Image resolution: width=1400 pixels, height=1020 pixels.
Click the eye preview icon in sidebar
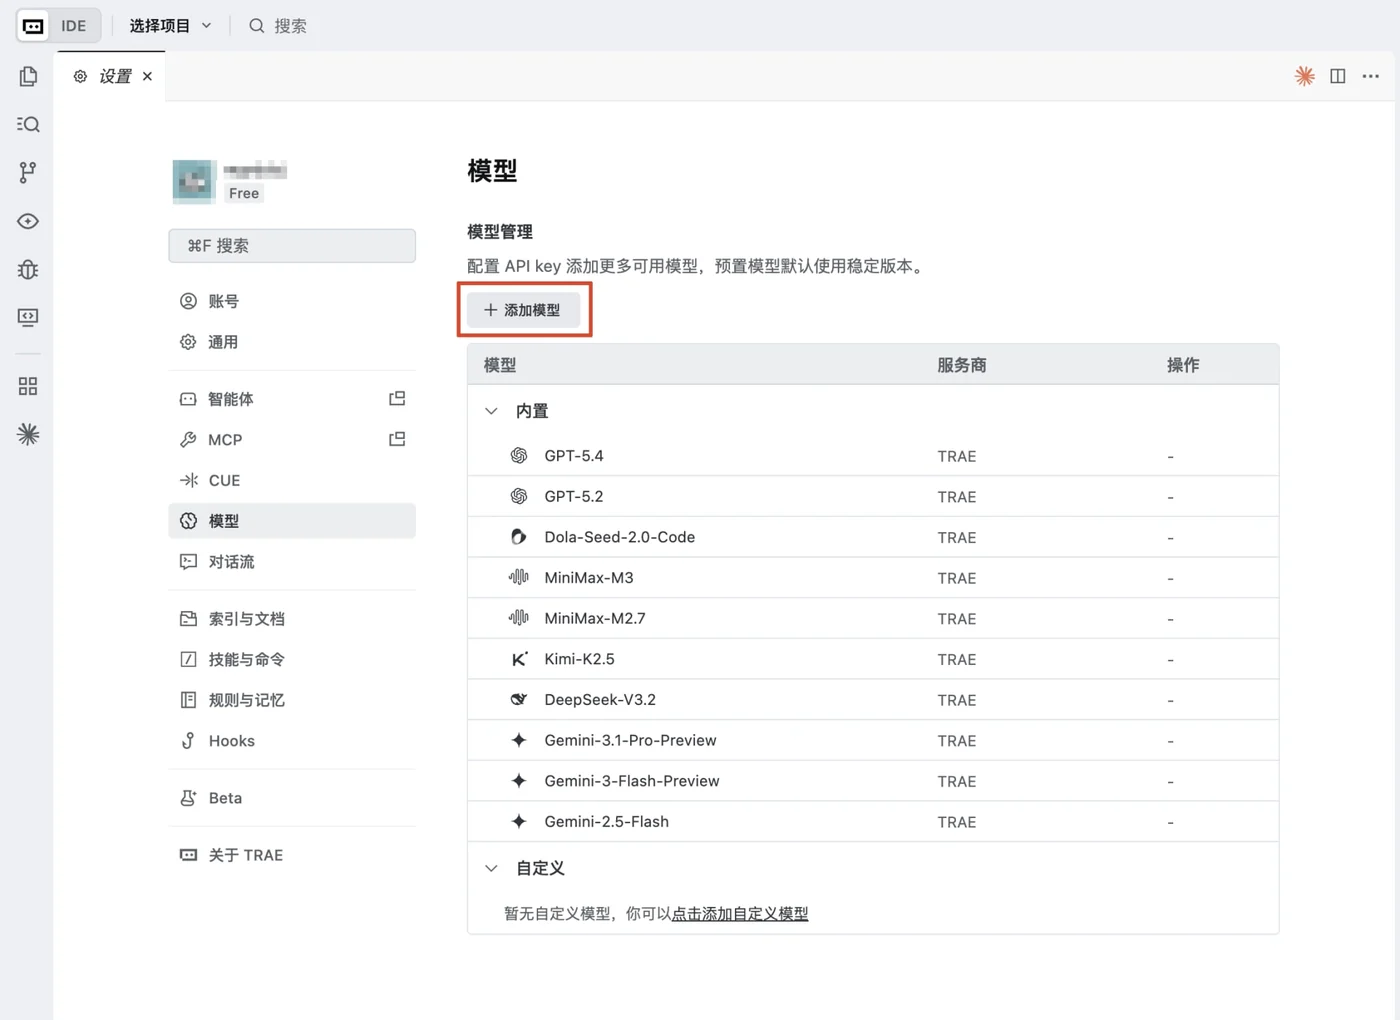coord(28,221)
